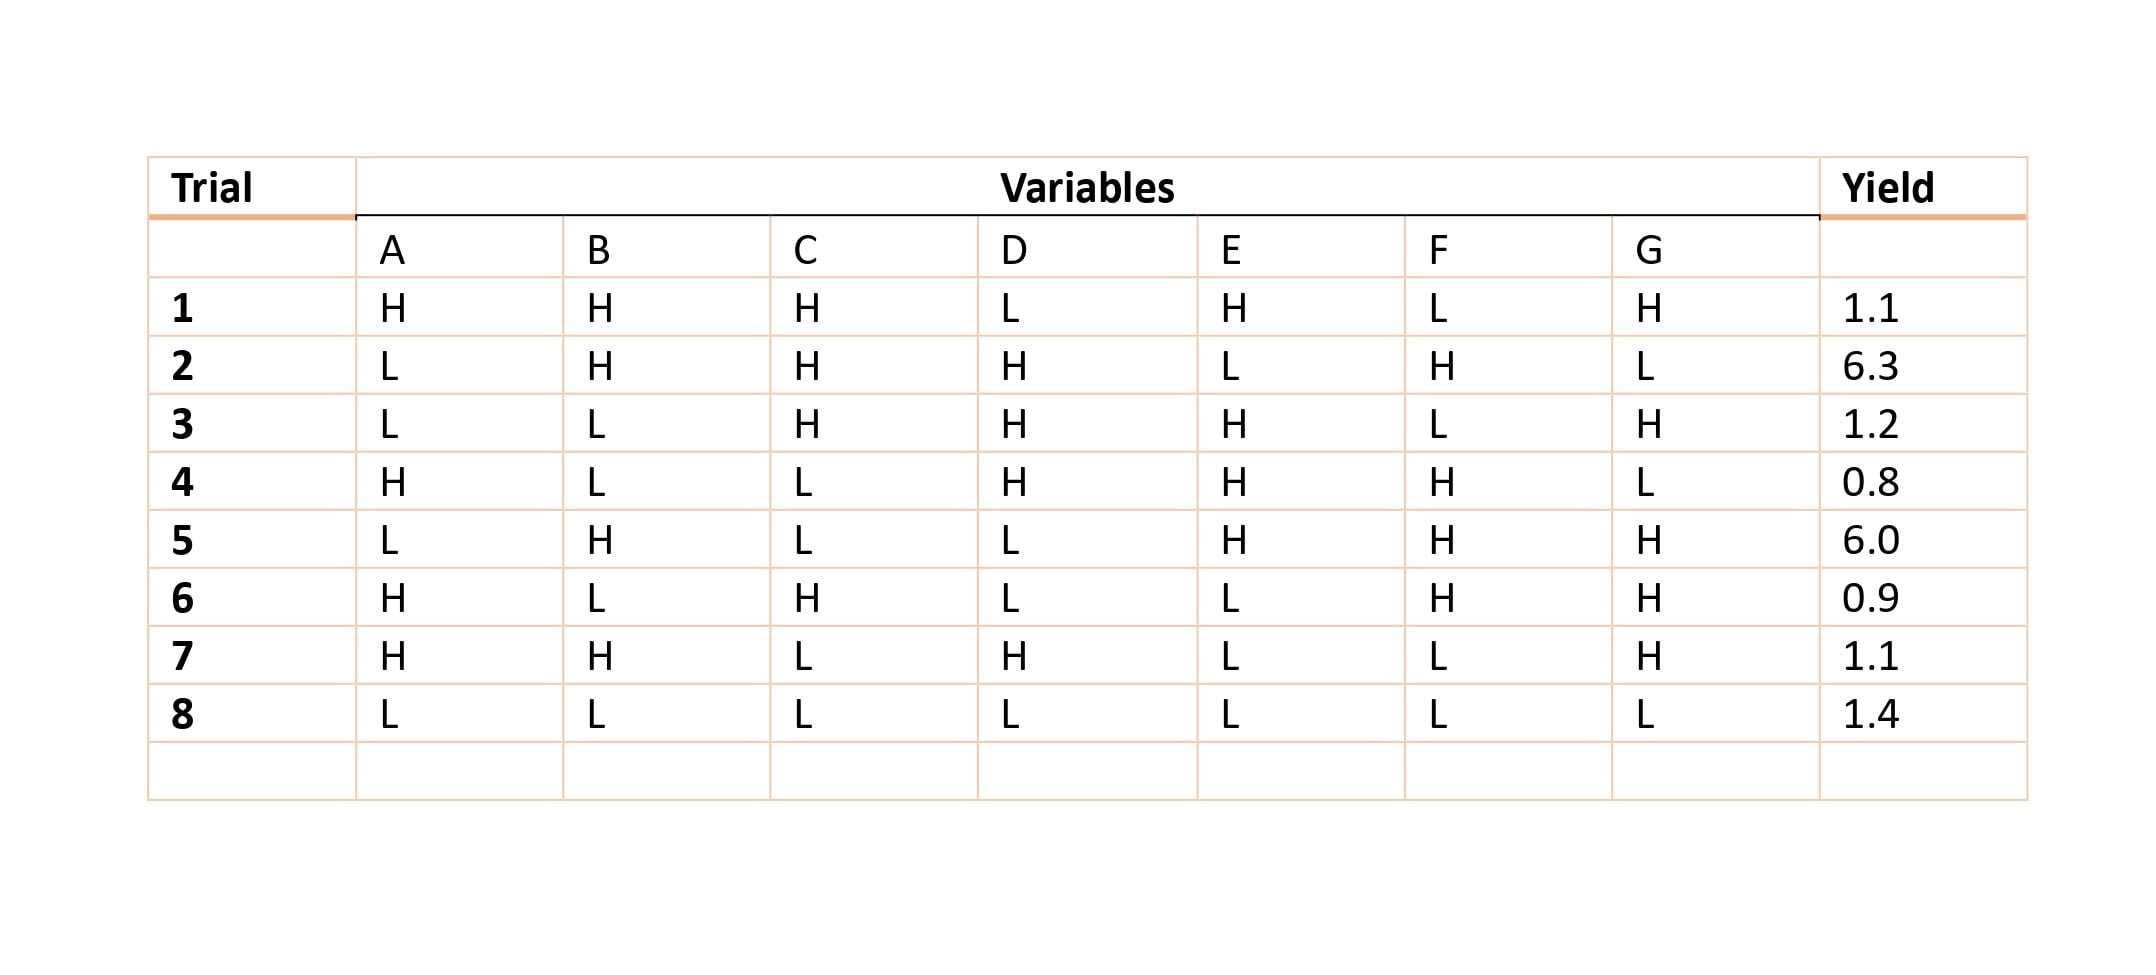This screenshot has width=2156, height=975.
Task: Click the Variables header cell
Action: [1087, 188]
